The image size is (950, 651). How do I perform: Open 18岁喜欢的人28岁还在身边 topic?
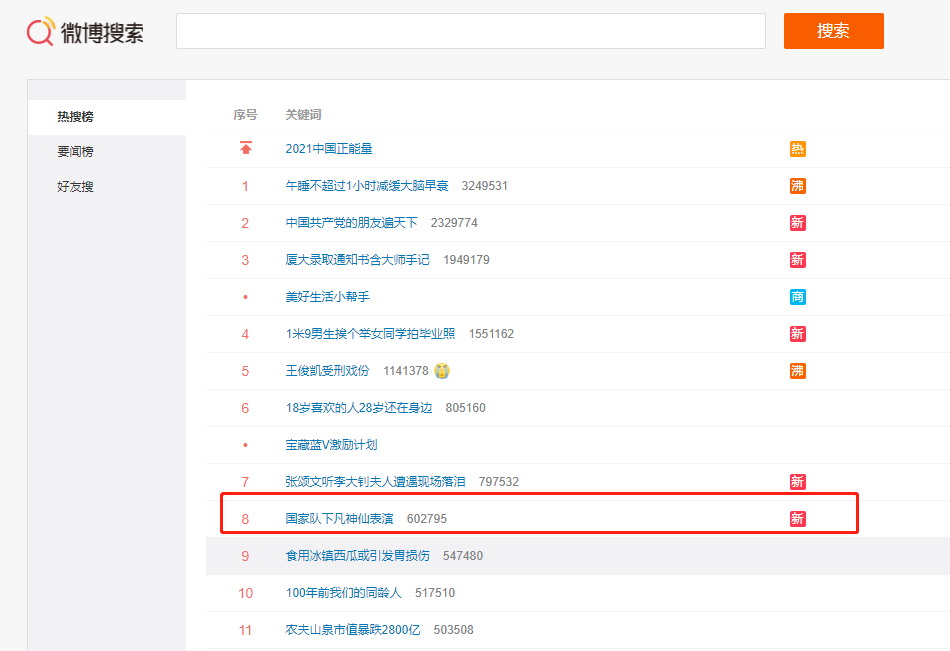tap(359, 408)
